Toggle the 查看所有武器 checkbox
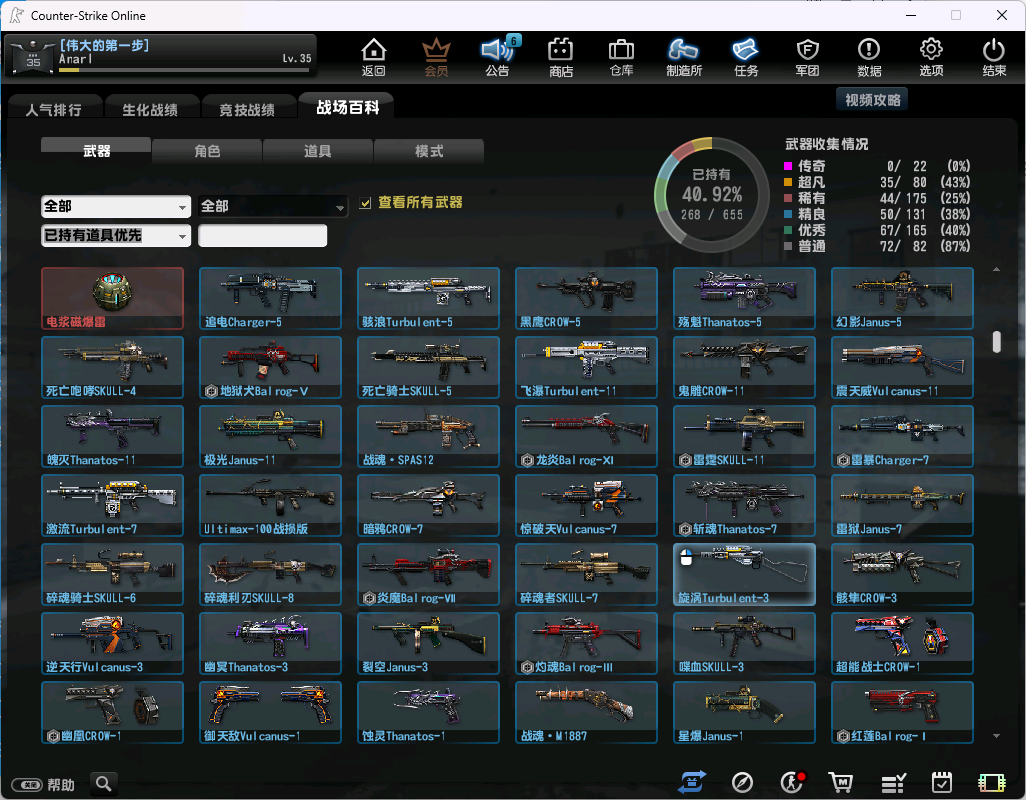 click(x=365, y=203)
